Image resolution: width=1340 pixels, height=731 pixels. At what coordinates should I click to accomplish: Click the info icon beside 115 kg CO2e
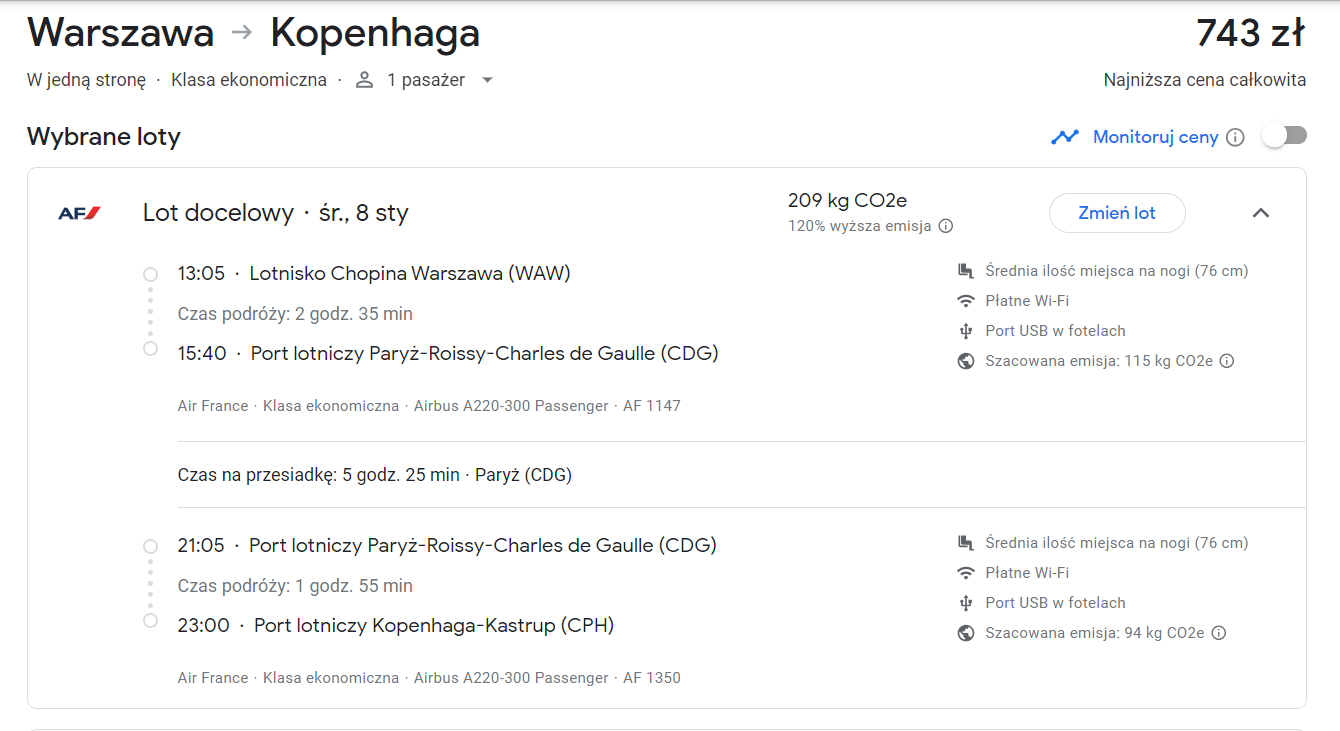click(1227, 361)
